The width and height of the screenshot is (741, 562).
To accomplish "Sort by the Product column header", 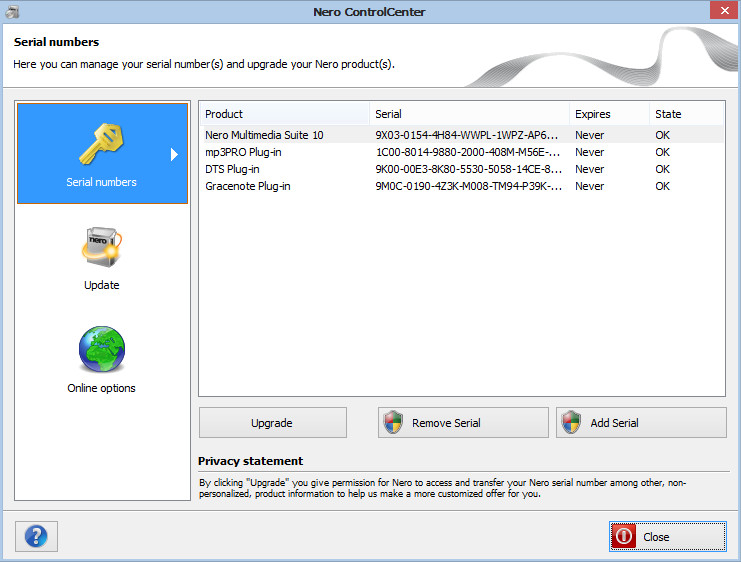I will (284, 114).
